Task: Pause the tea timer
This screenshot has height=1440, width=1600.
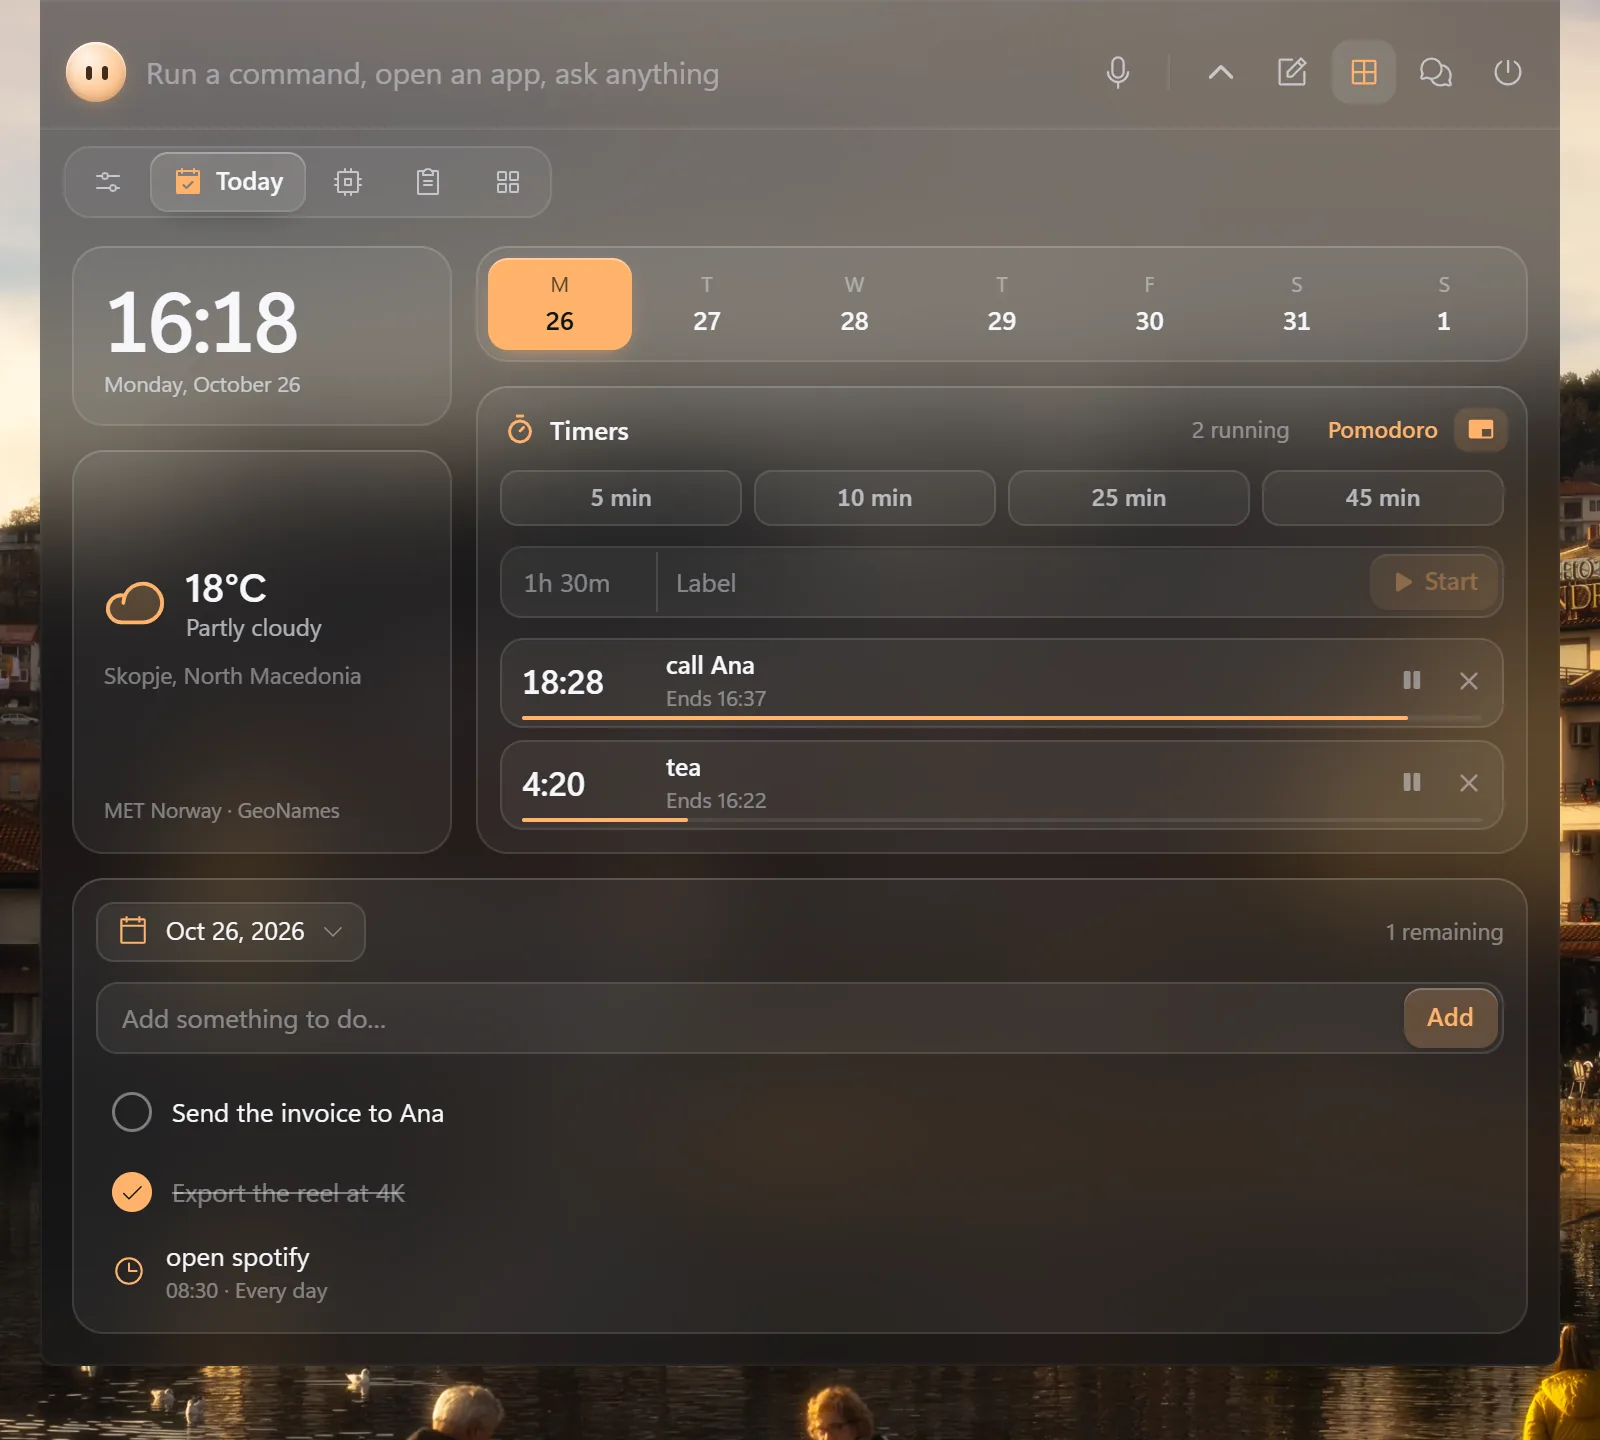Action: pos(1412,783)
